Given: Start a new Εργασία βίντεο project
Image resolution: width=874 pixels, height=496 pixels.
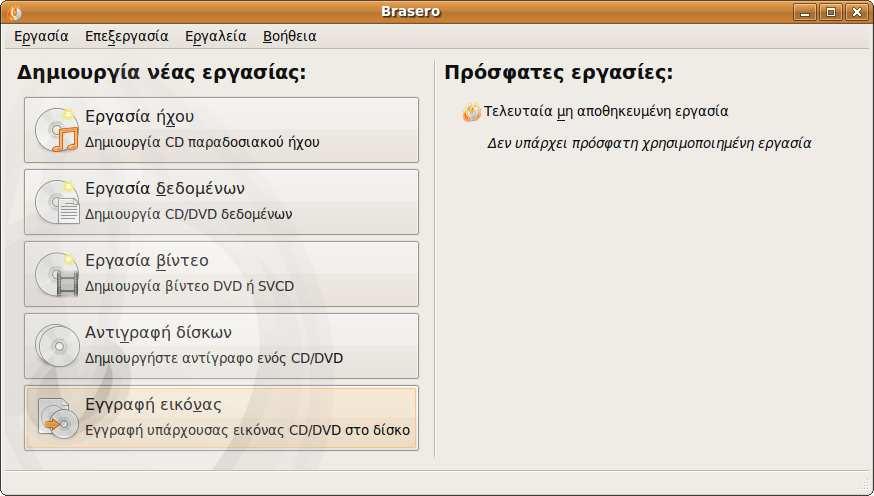Looking at the screenshot, I should (221, 274).
